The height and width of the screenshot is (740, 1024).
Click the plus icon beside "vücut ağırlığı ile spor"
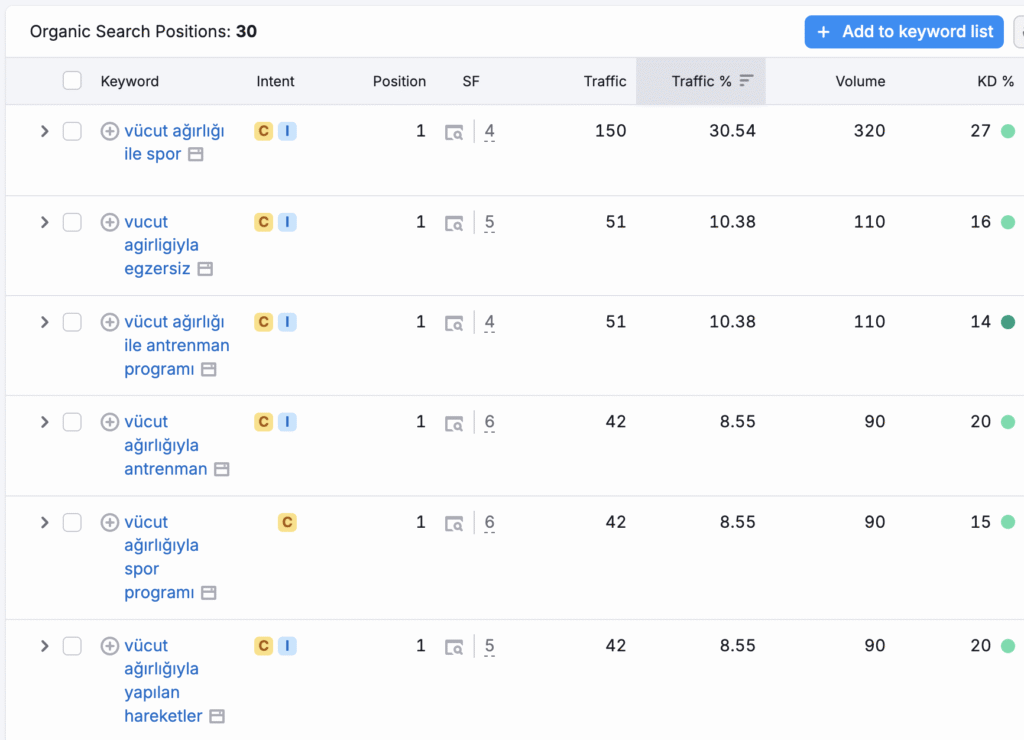coord(110,130)
